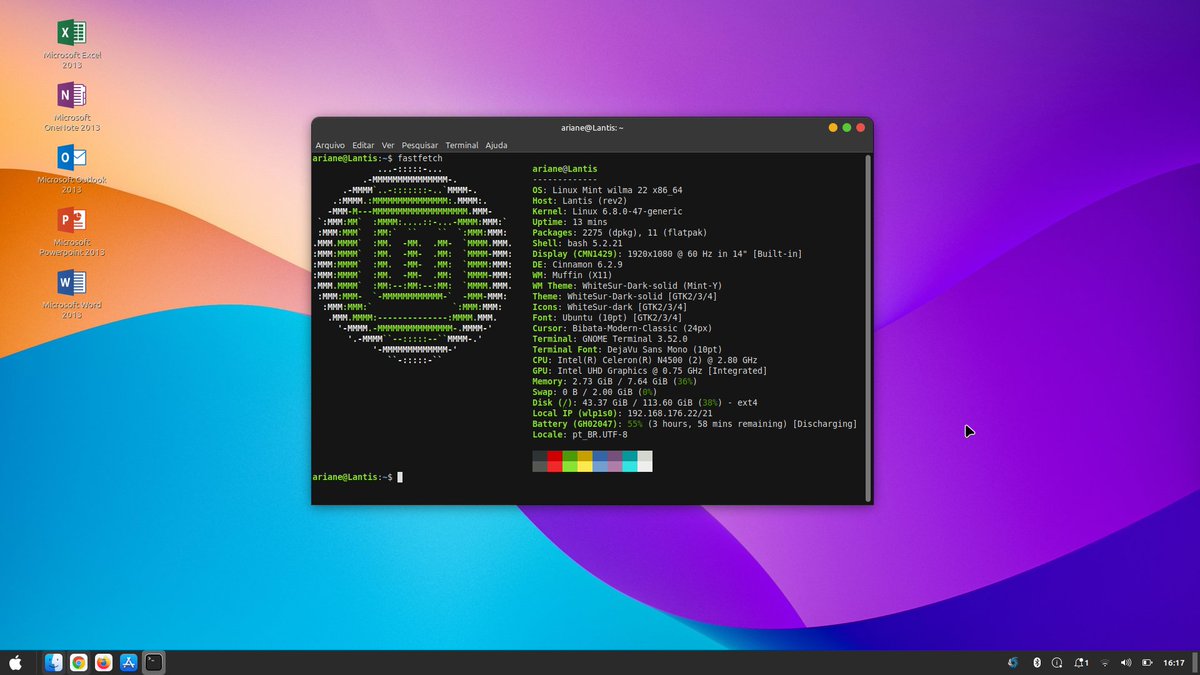The image size is (1200, 675).
Task: Open the Ver menu
Action: (x=388, y=145)
